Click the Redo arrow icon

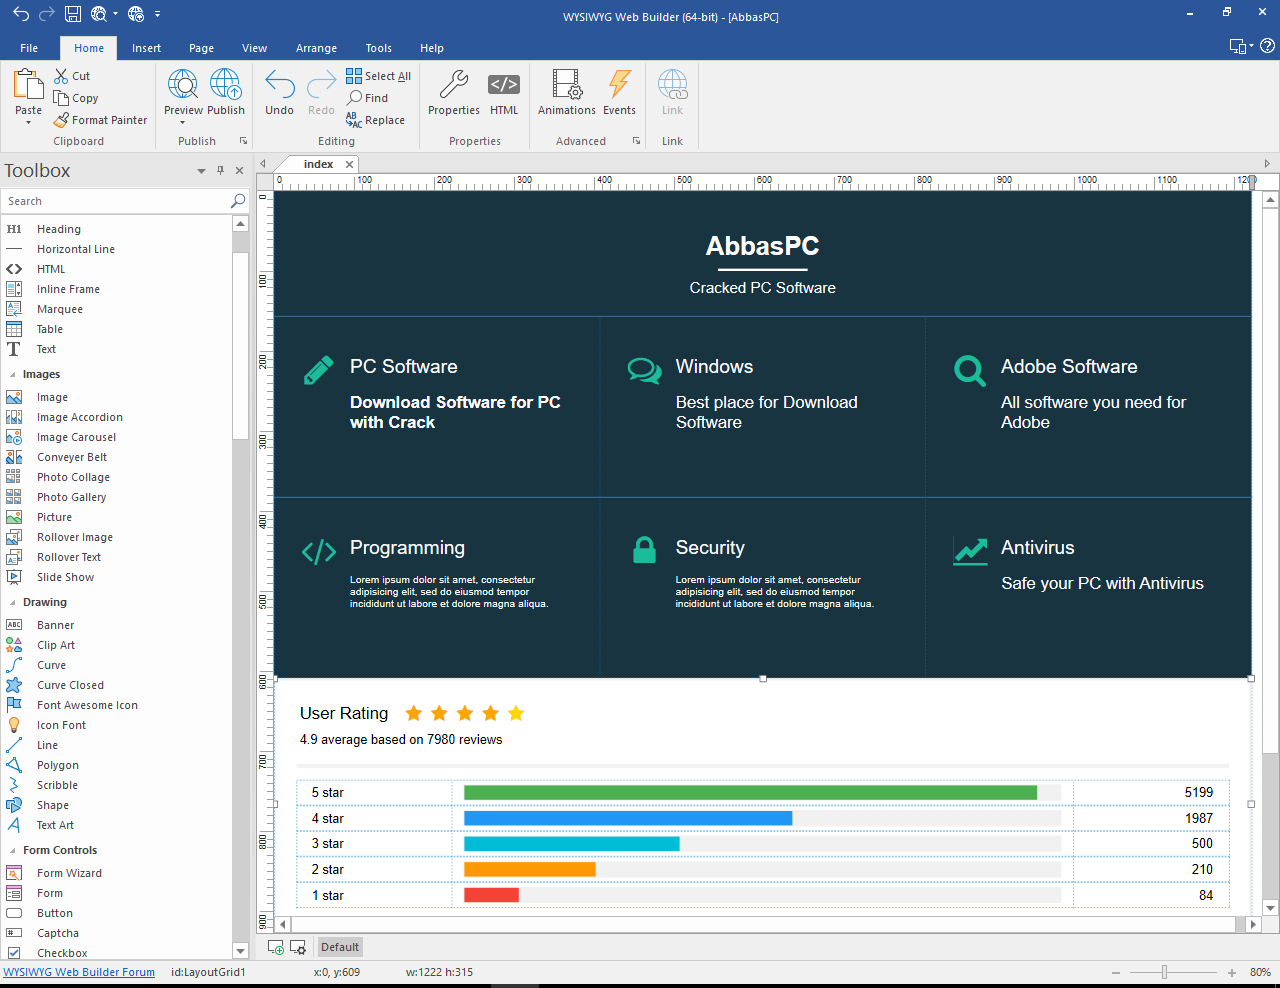coord(321,85)
